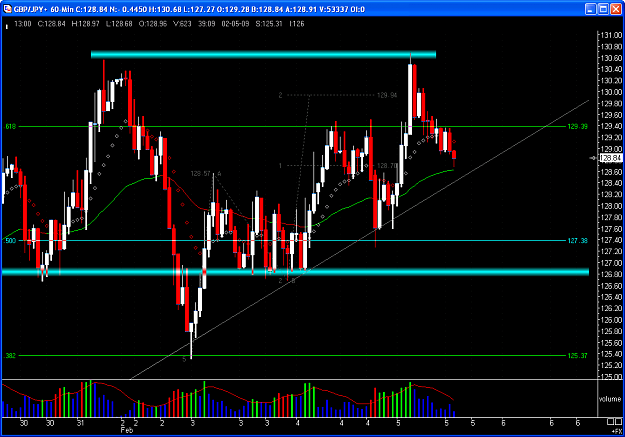This screenshot has width=625, height=437.
Task: Click the 126.00 price scale label
Action: [612, 320]
